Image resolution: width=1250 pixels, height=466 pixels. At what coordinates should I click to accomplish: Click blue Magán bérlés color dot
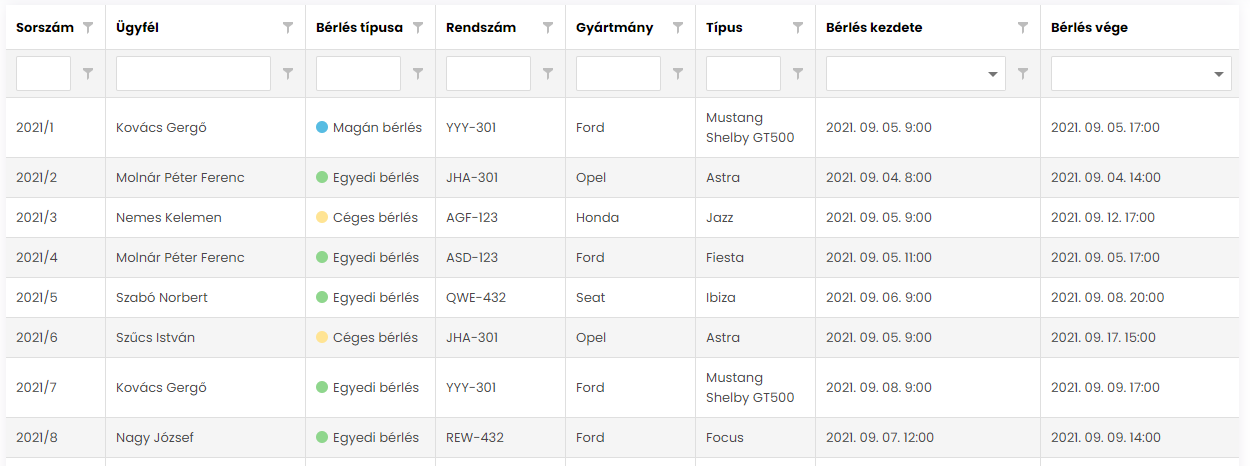click(x=322, y=128)
